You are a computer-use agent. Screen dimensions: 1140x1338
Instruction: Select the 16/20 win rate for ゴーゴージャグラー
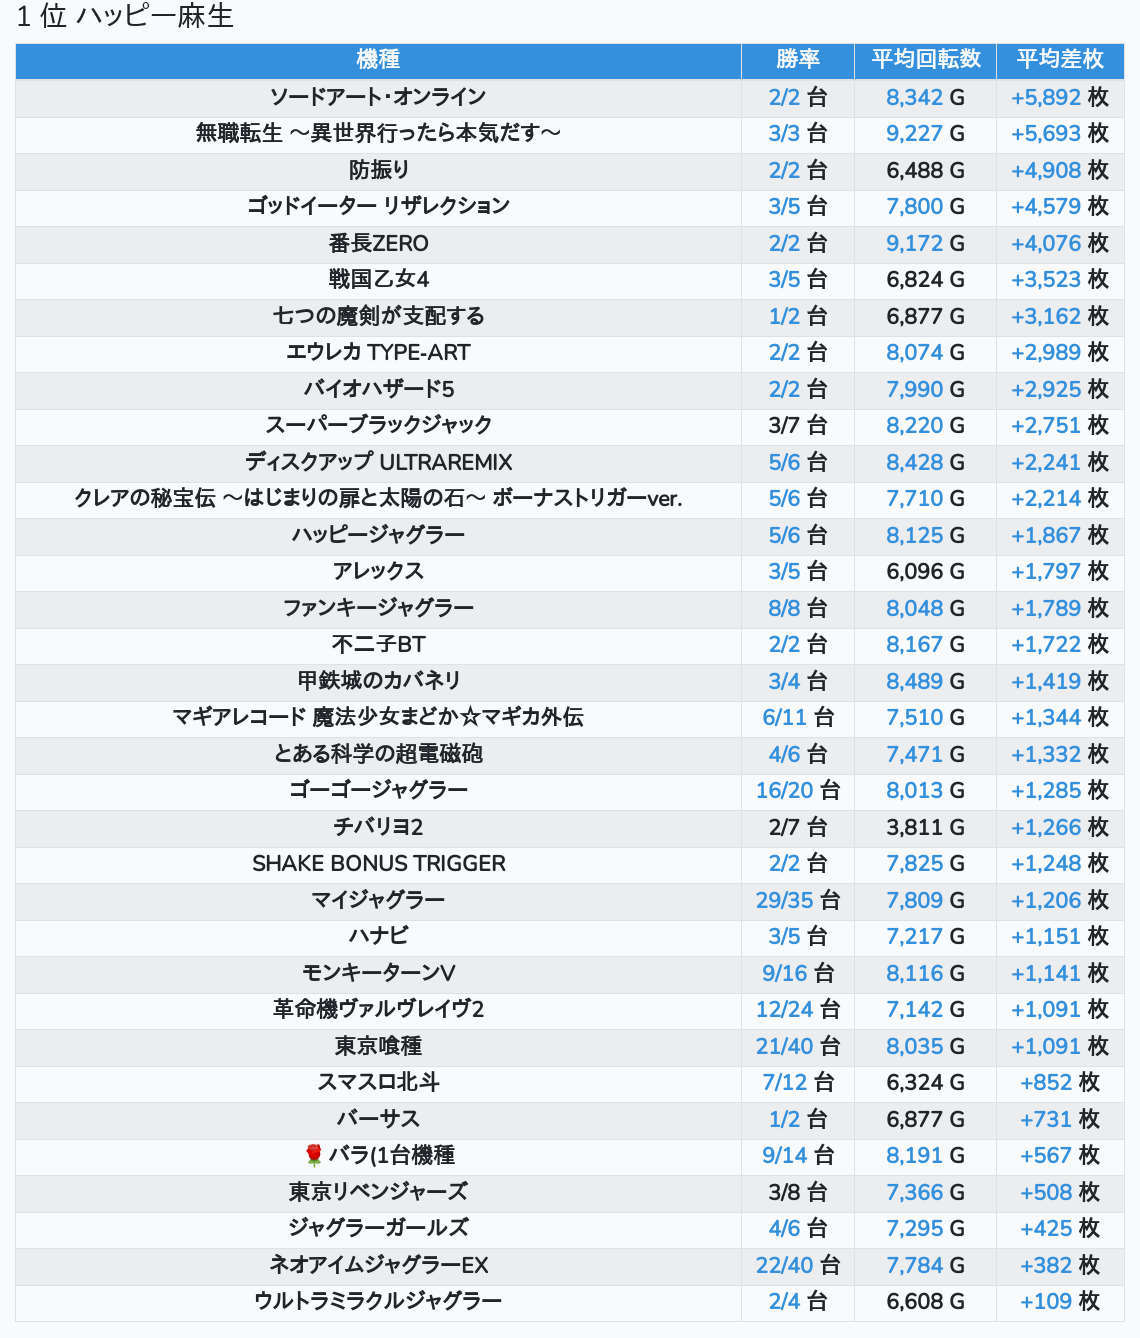784,791
